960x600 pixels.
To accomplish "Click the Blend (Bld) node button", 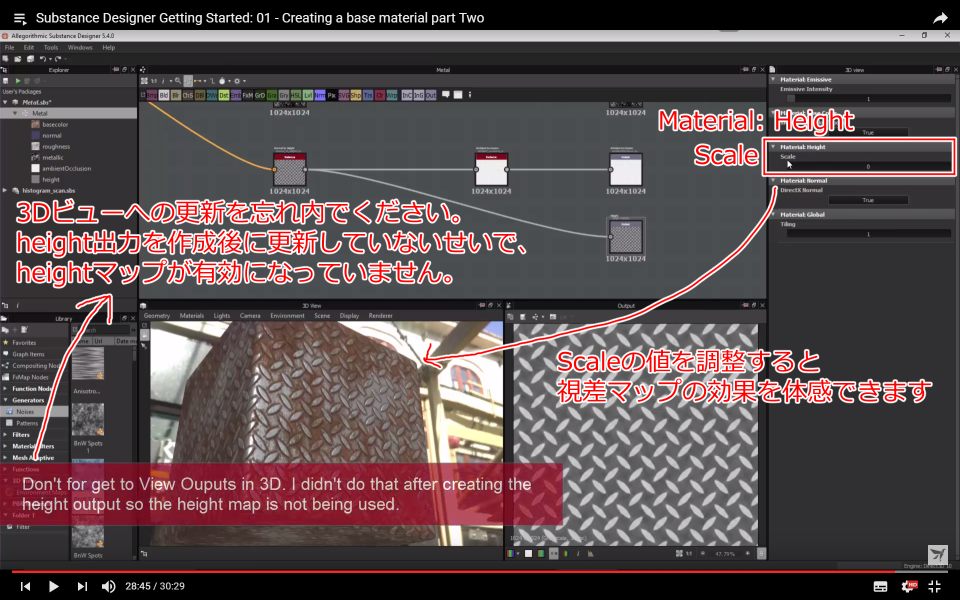I will coord(163,95).
